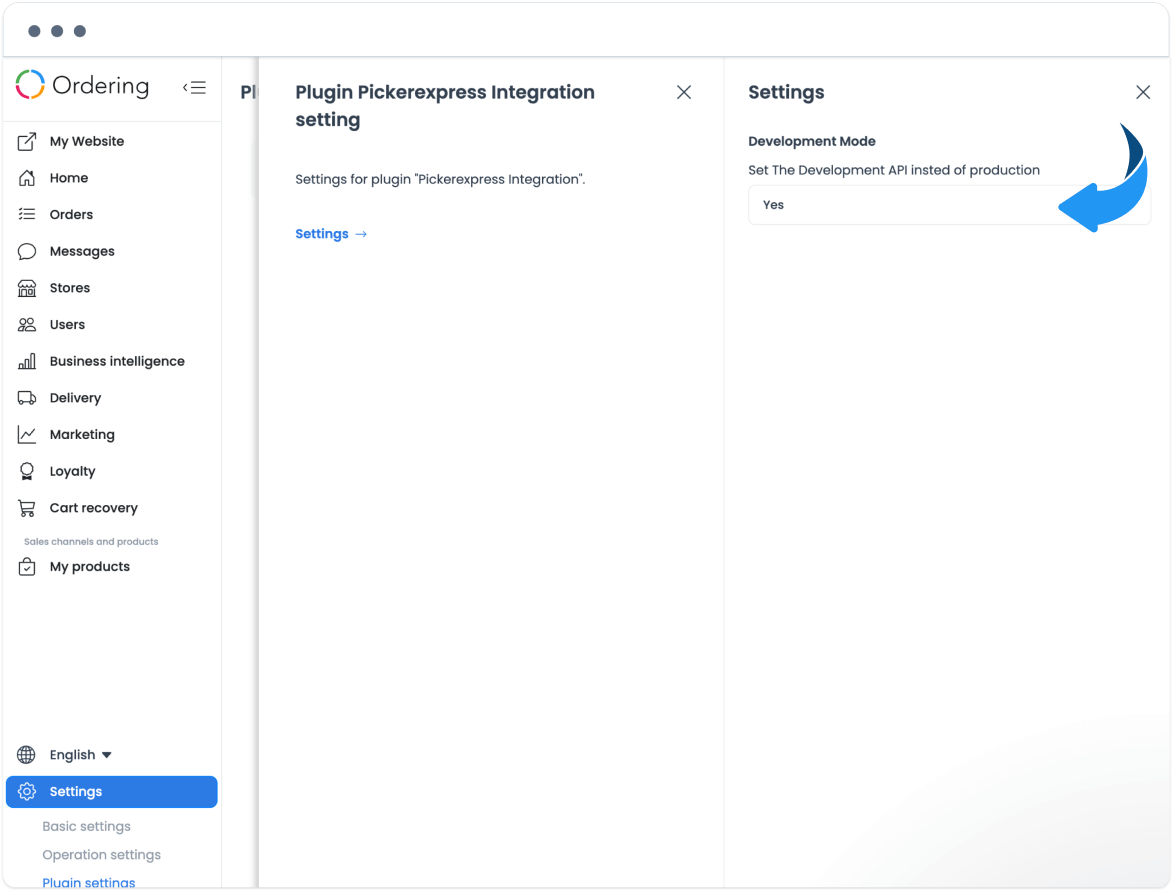Image resolution: width=1173 pixels, height=893 pixels.
Task: Click the Orders list icon
Action: click(x=27, y=215)
